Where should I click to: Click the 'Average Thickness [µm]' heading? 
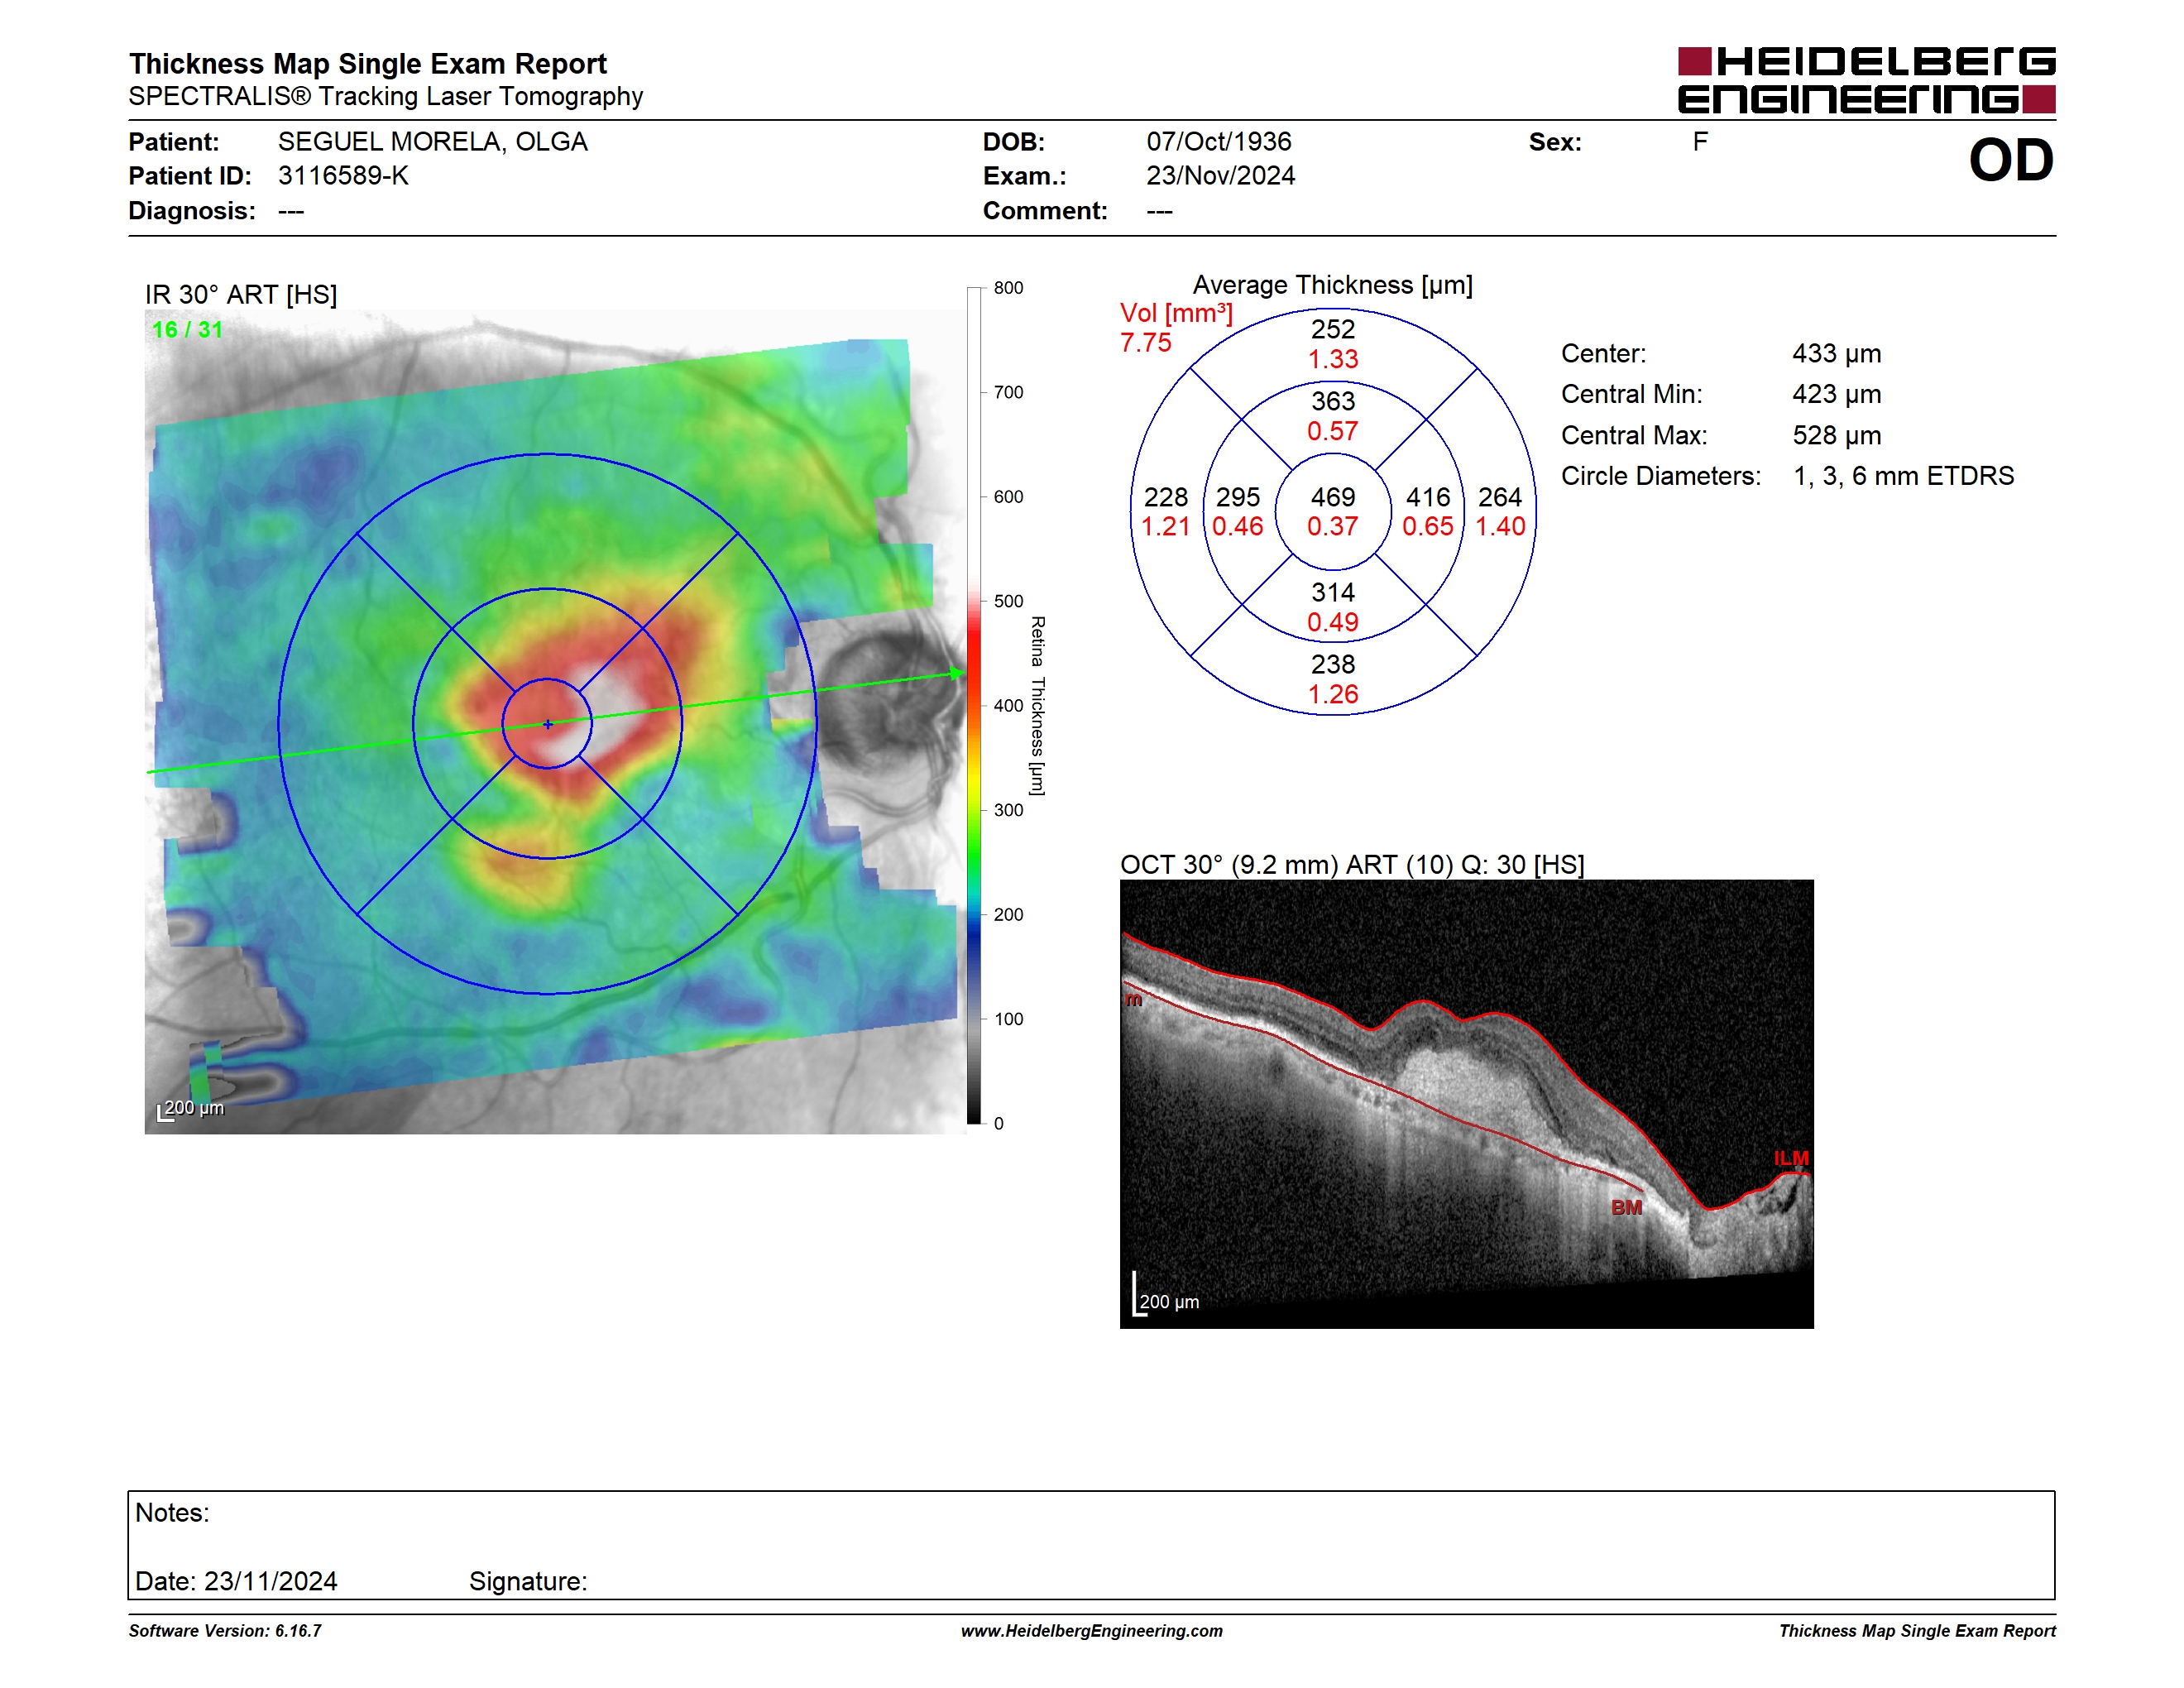click(x=1333, y=285)
